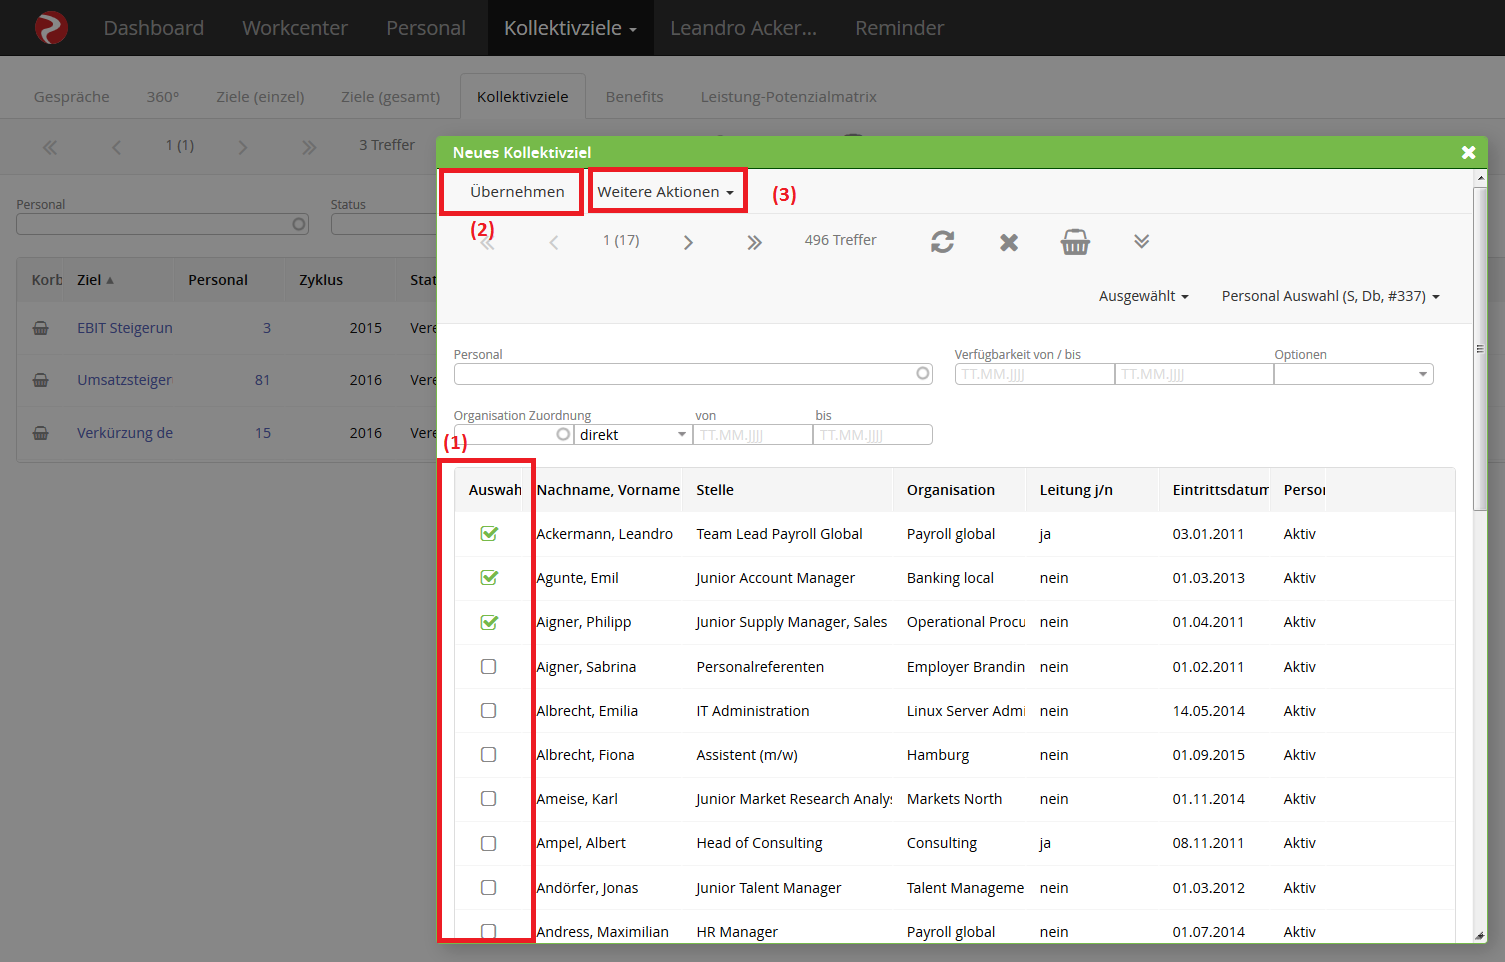Open the basket icon in dialog toolbar
The image size is (1505, 962).
tap(1075, 242)
